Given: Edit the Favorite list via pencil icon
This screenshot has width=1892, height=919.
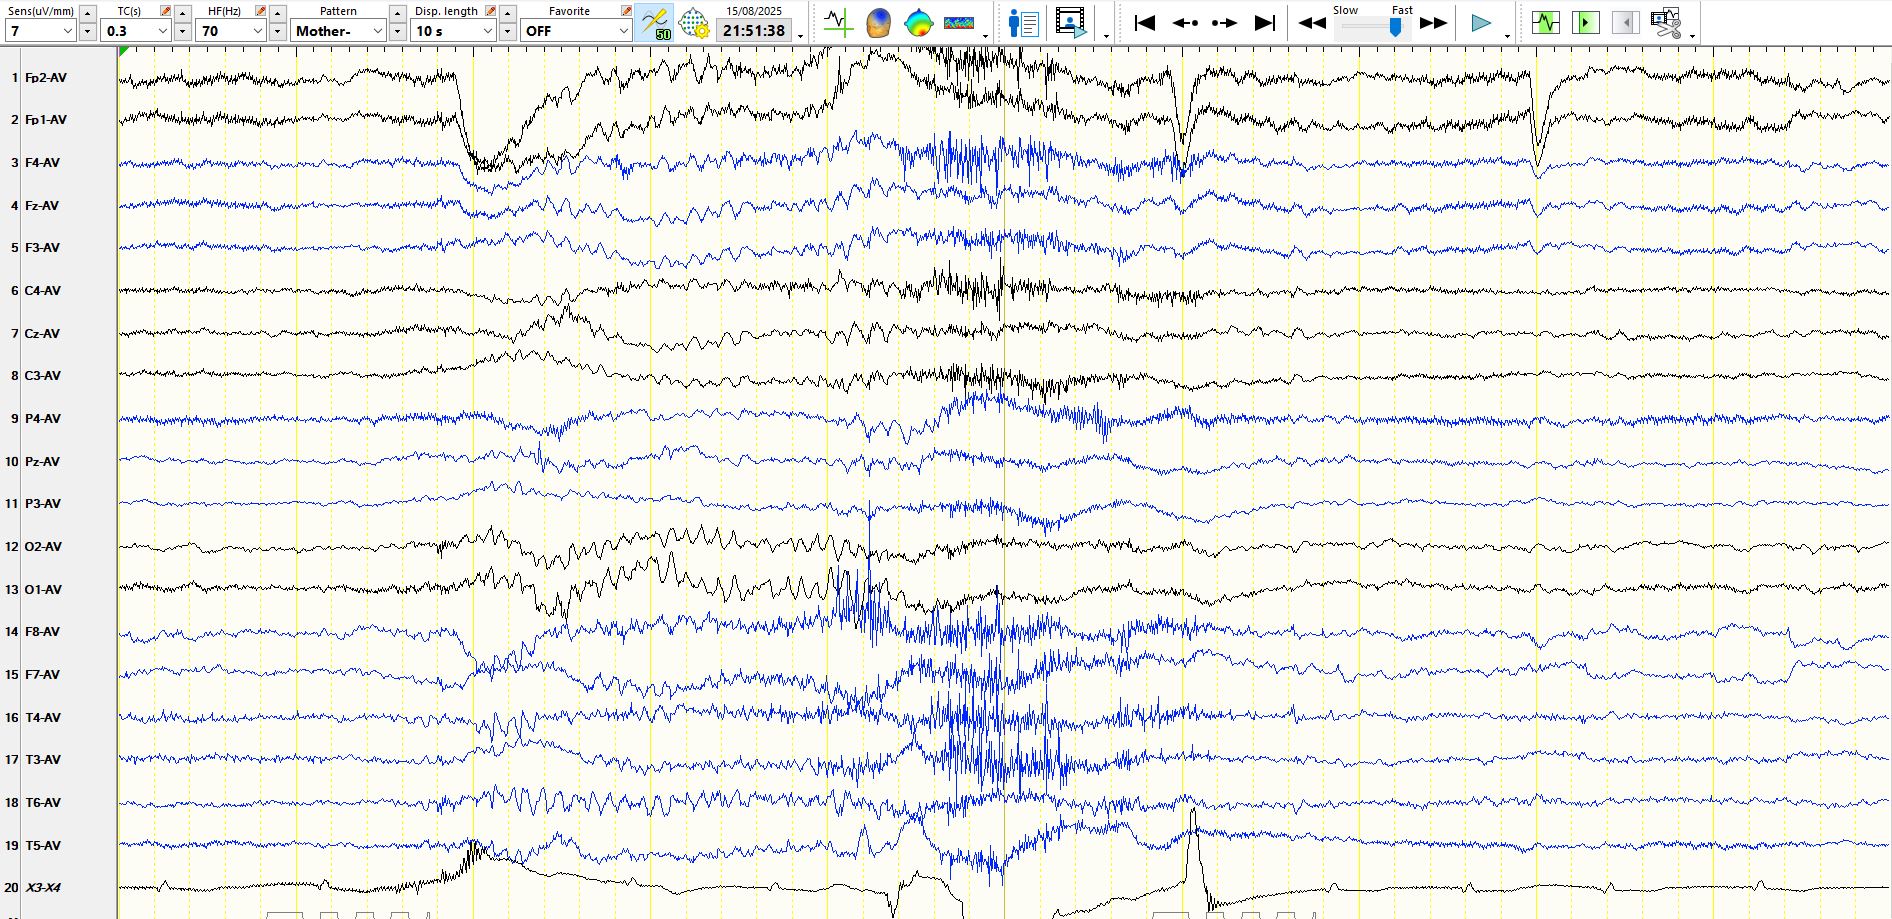Looking at the screenshot, I should click(x=626, y=11).
